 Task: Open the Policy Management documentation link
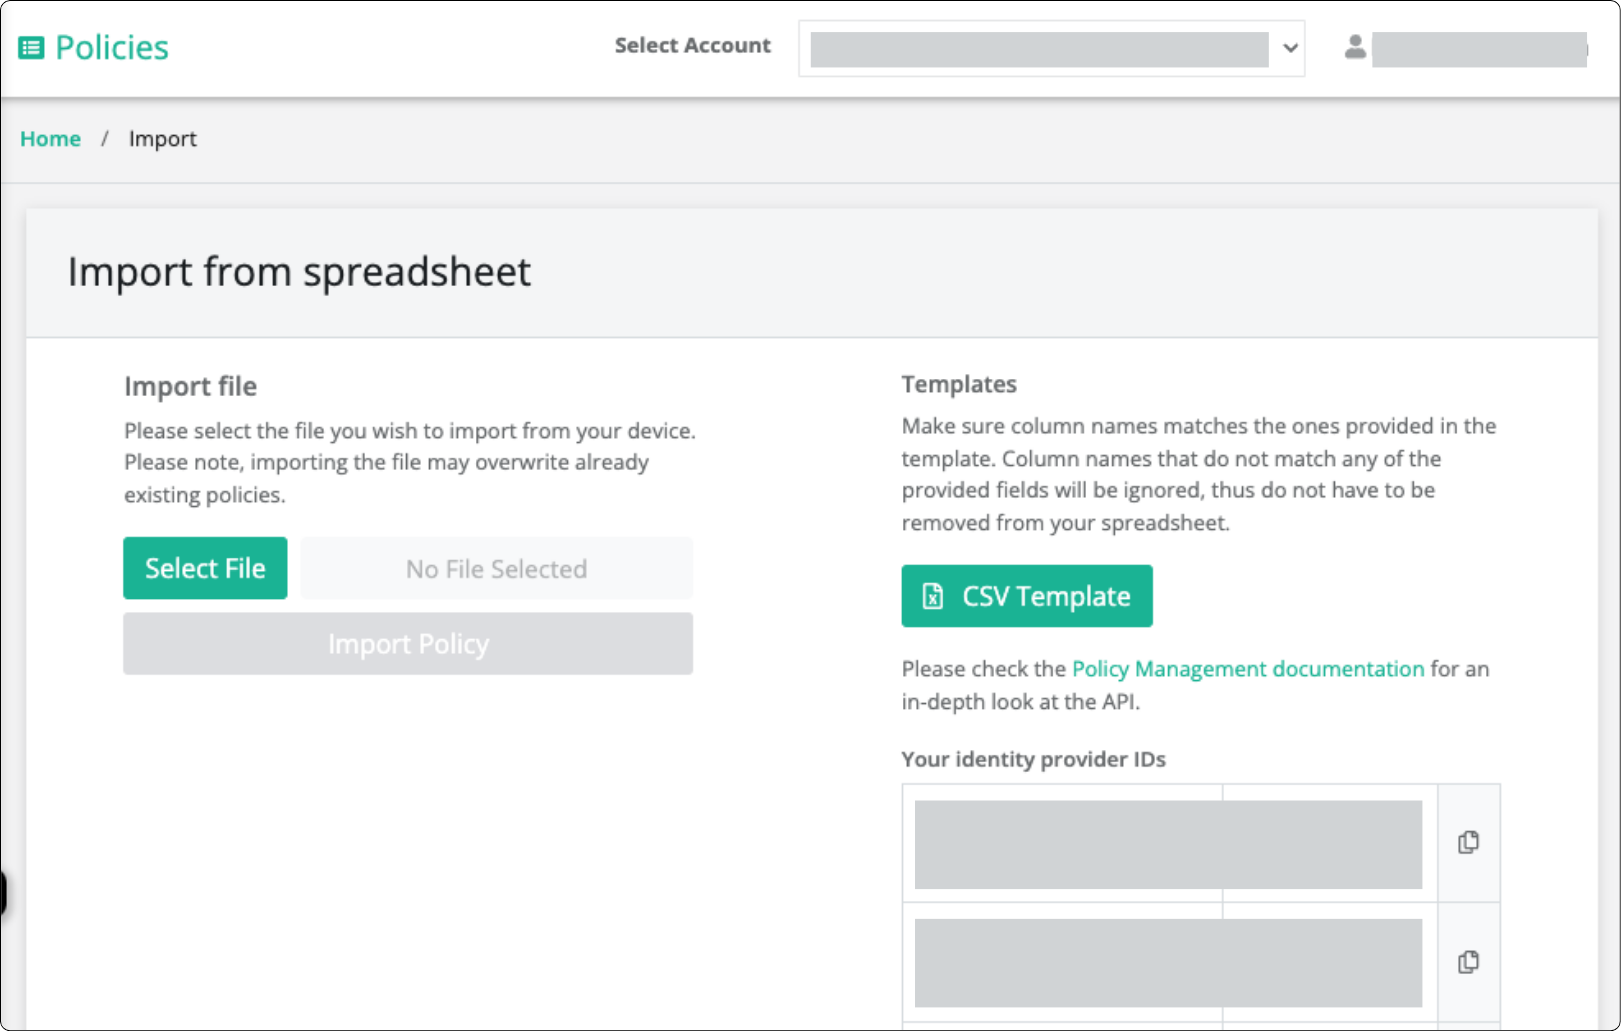click(1247, 669)
